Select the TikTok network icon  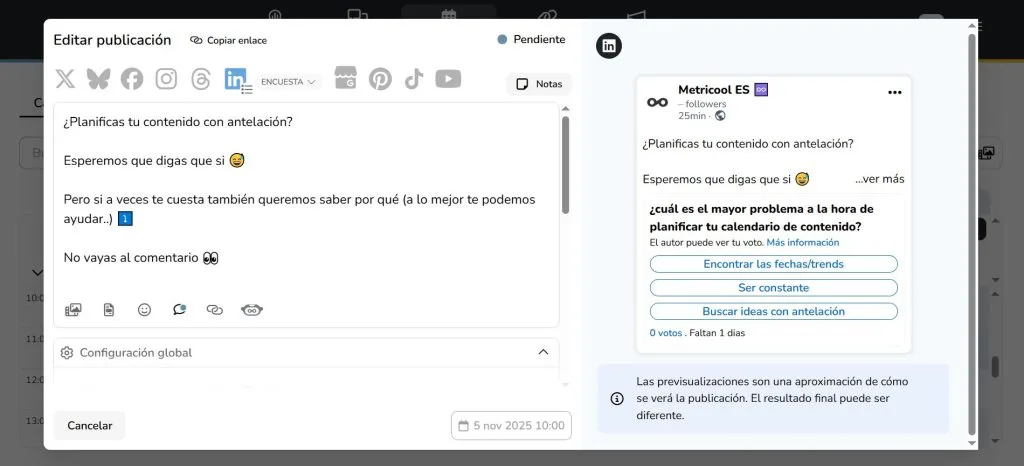tap(414, 79)
